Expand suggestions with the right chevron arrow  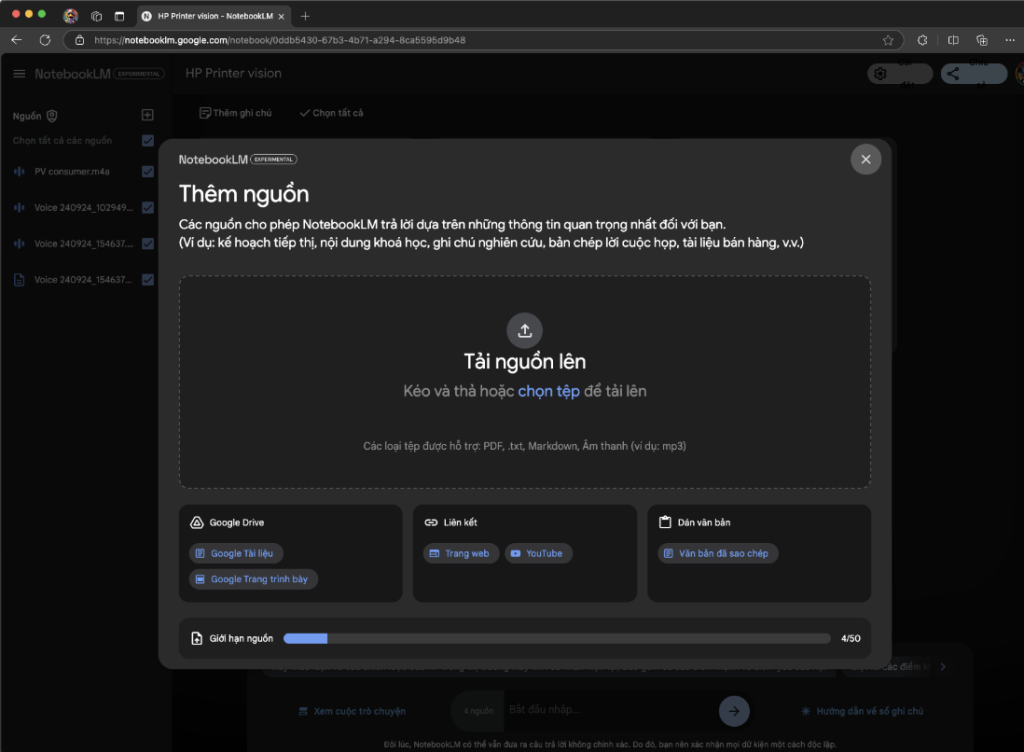(941, 666)
